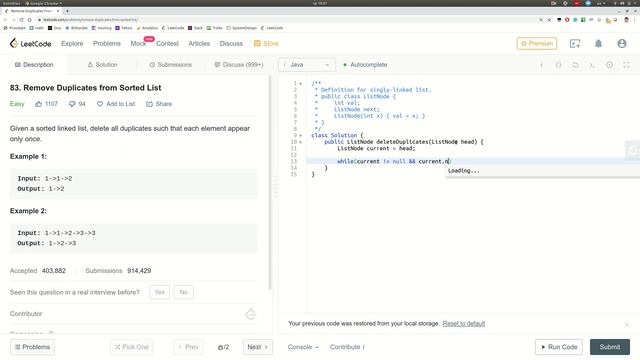Open Explore in the navigation bar
640x360 pixels.
click(x=72, y=43)
